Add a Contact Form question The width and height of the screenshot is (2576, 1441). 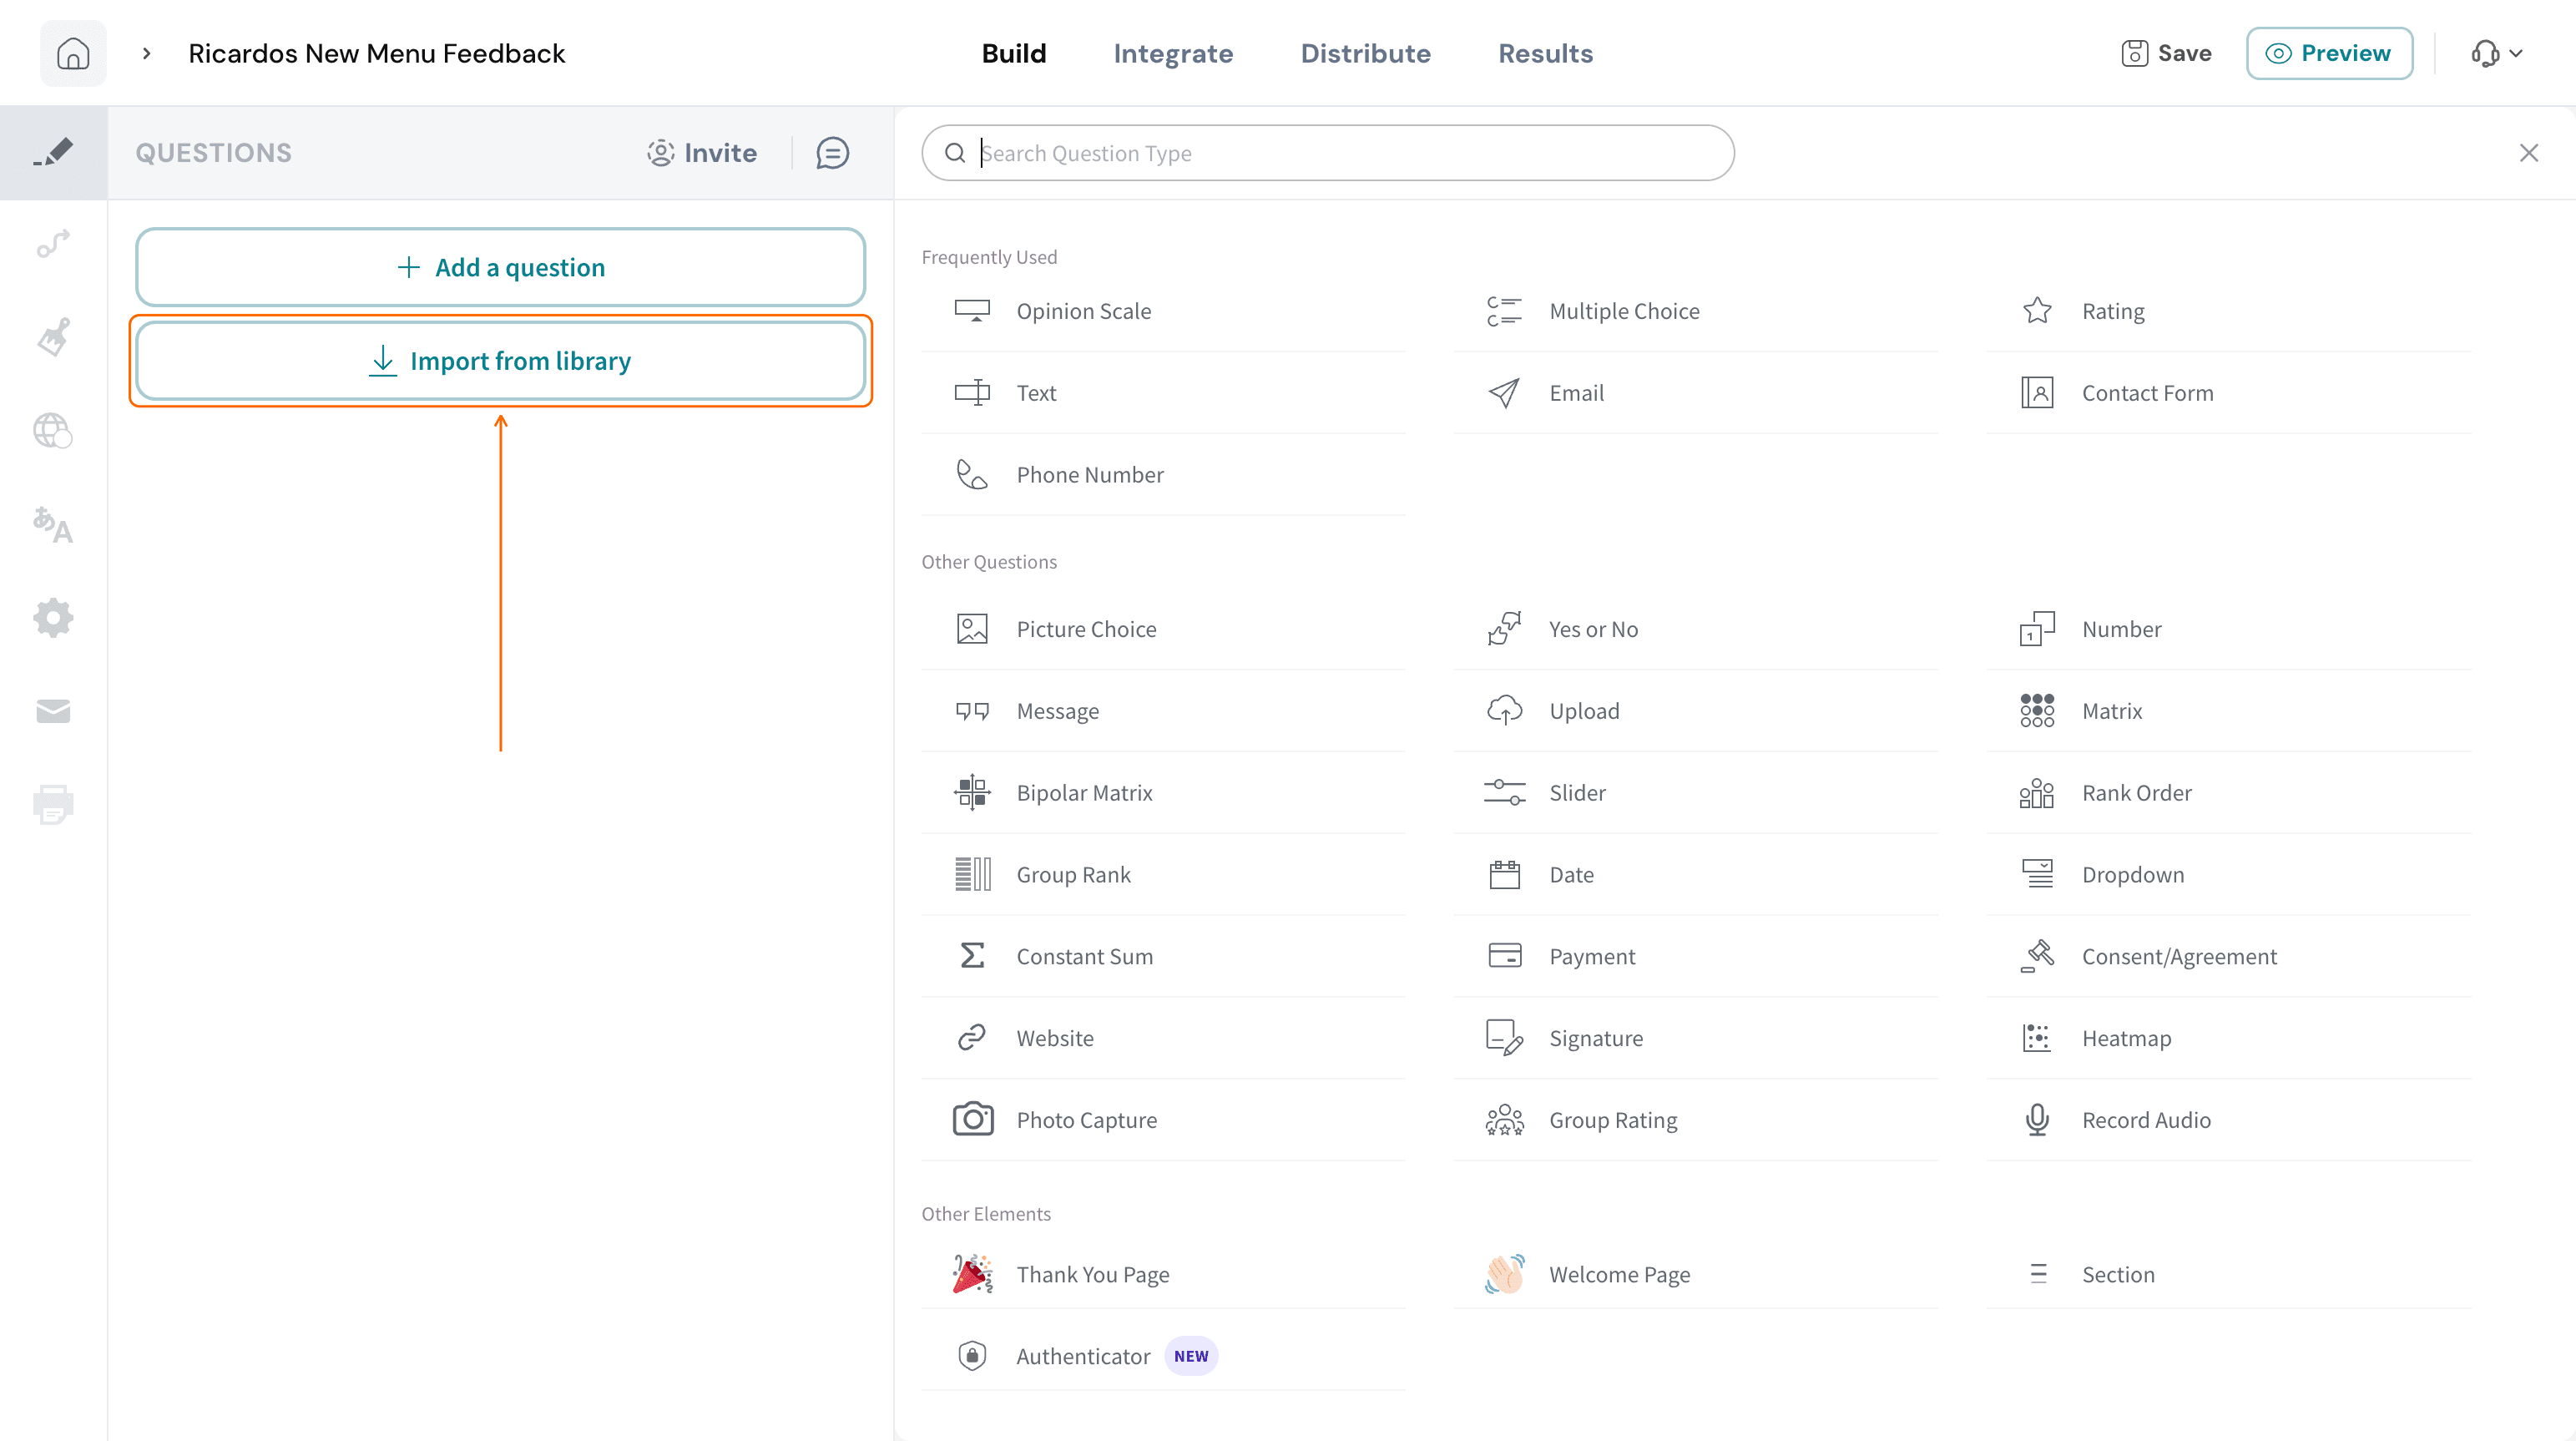tap(2229, 393)
